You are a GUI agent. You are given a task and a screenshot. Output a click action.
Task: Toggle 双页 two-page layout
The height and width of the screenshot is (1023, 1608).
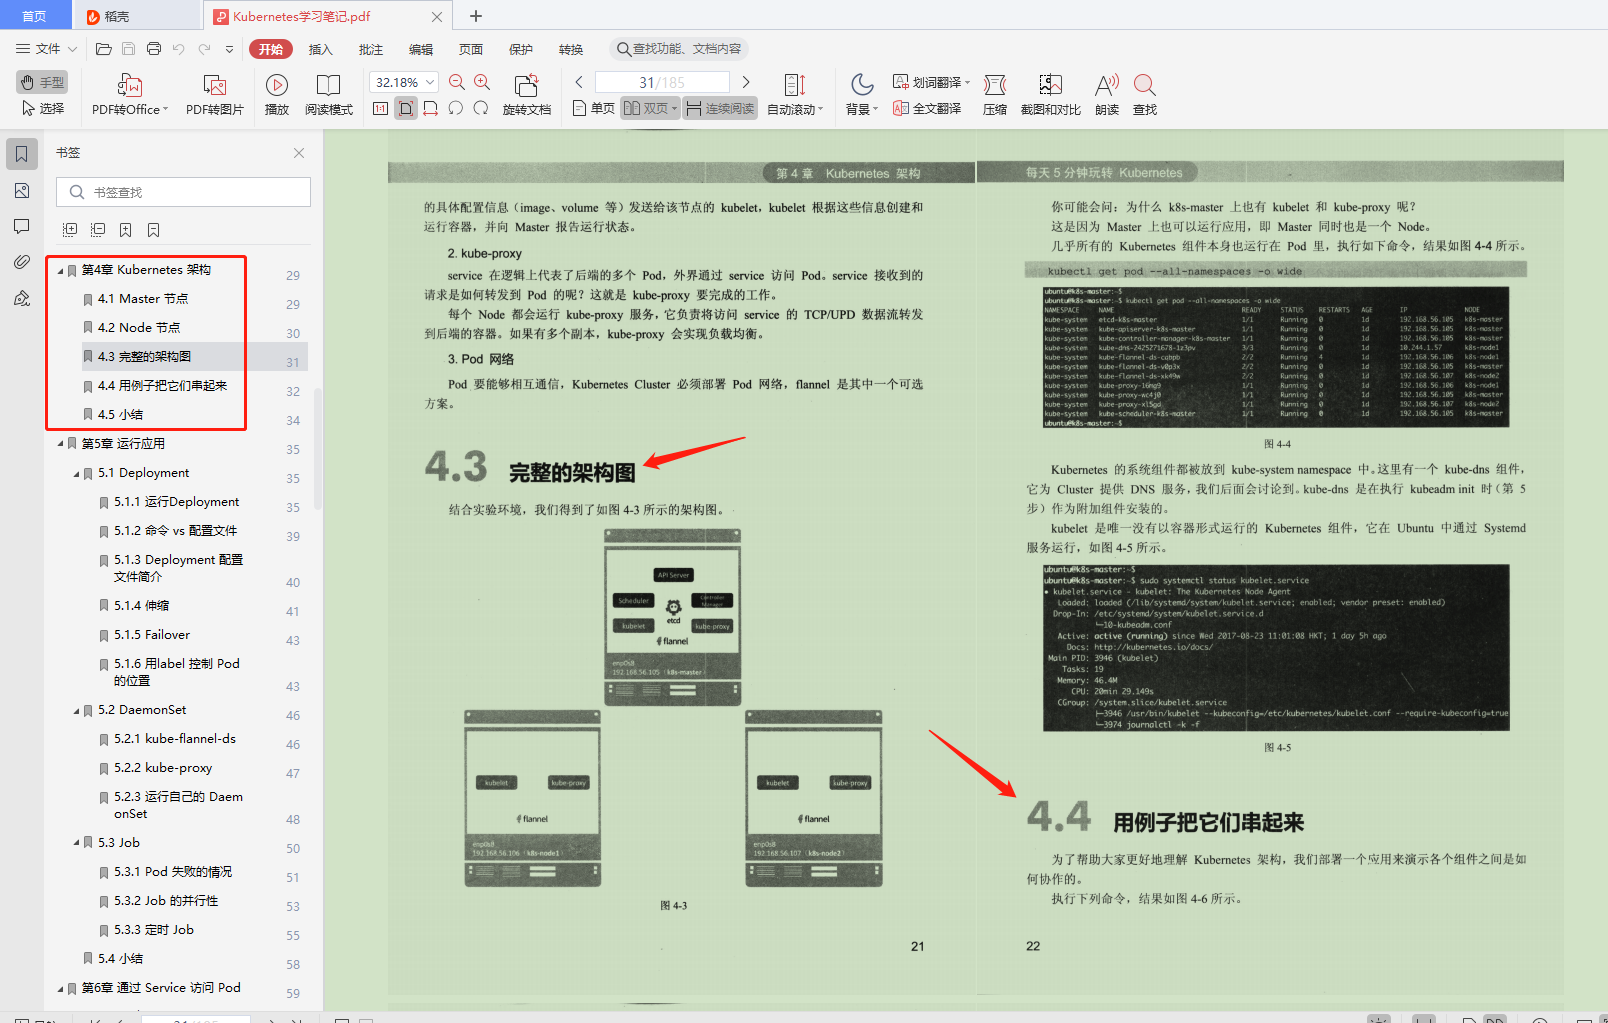[650, 108]
